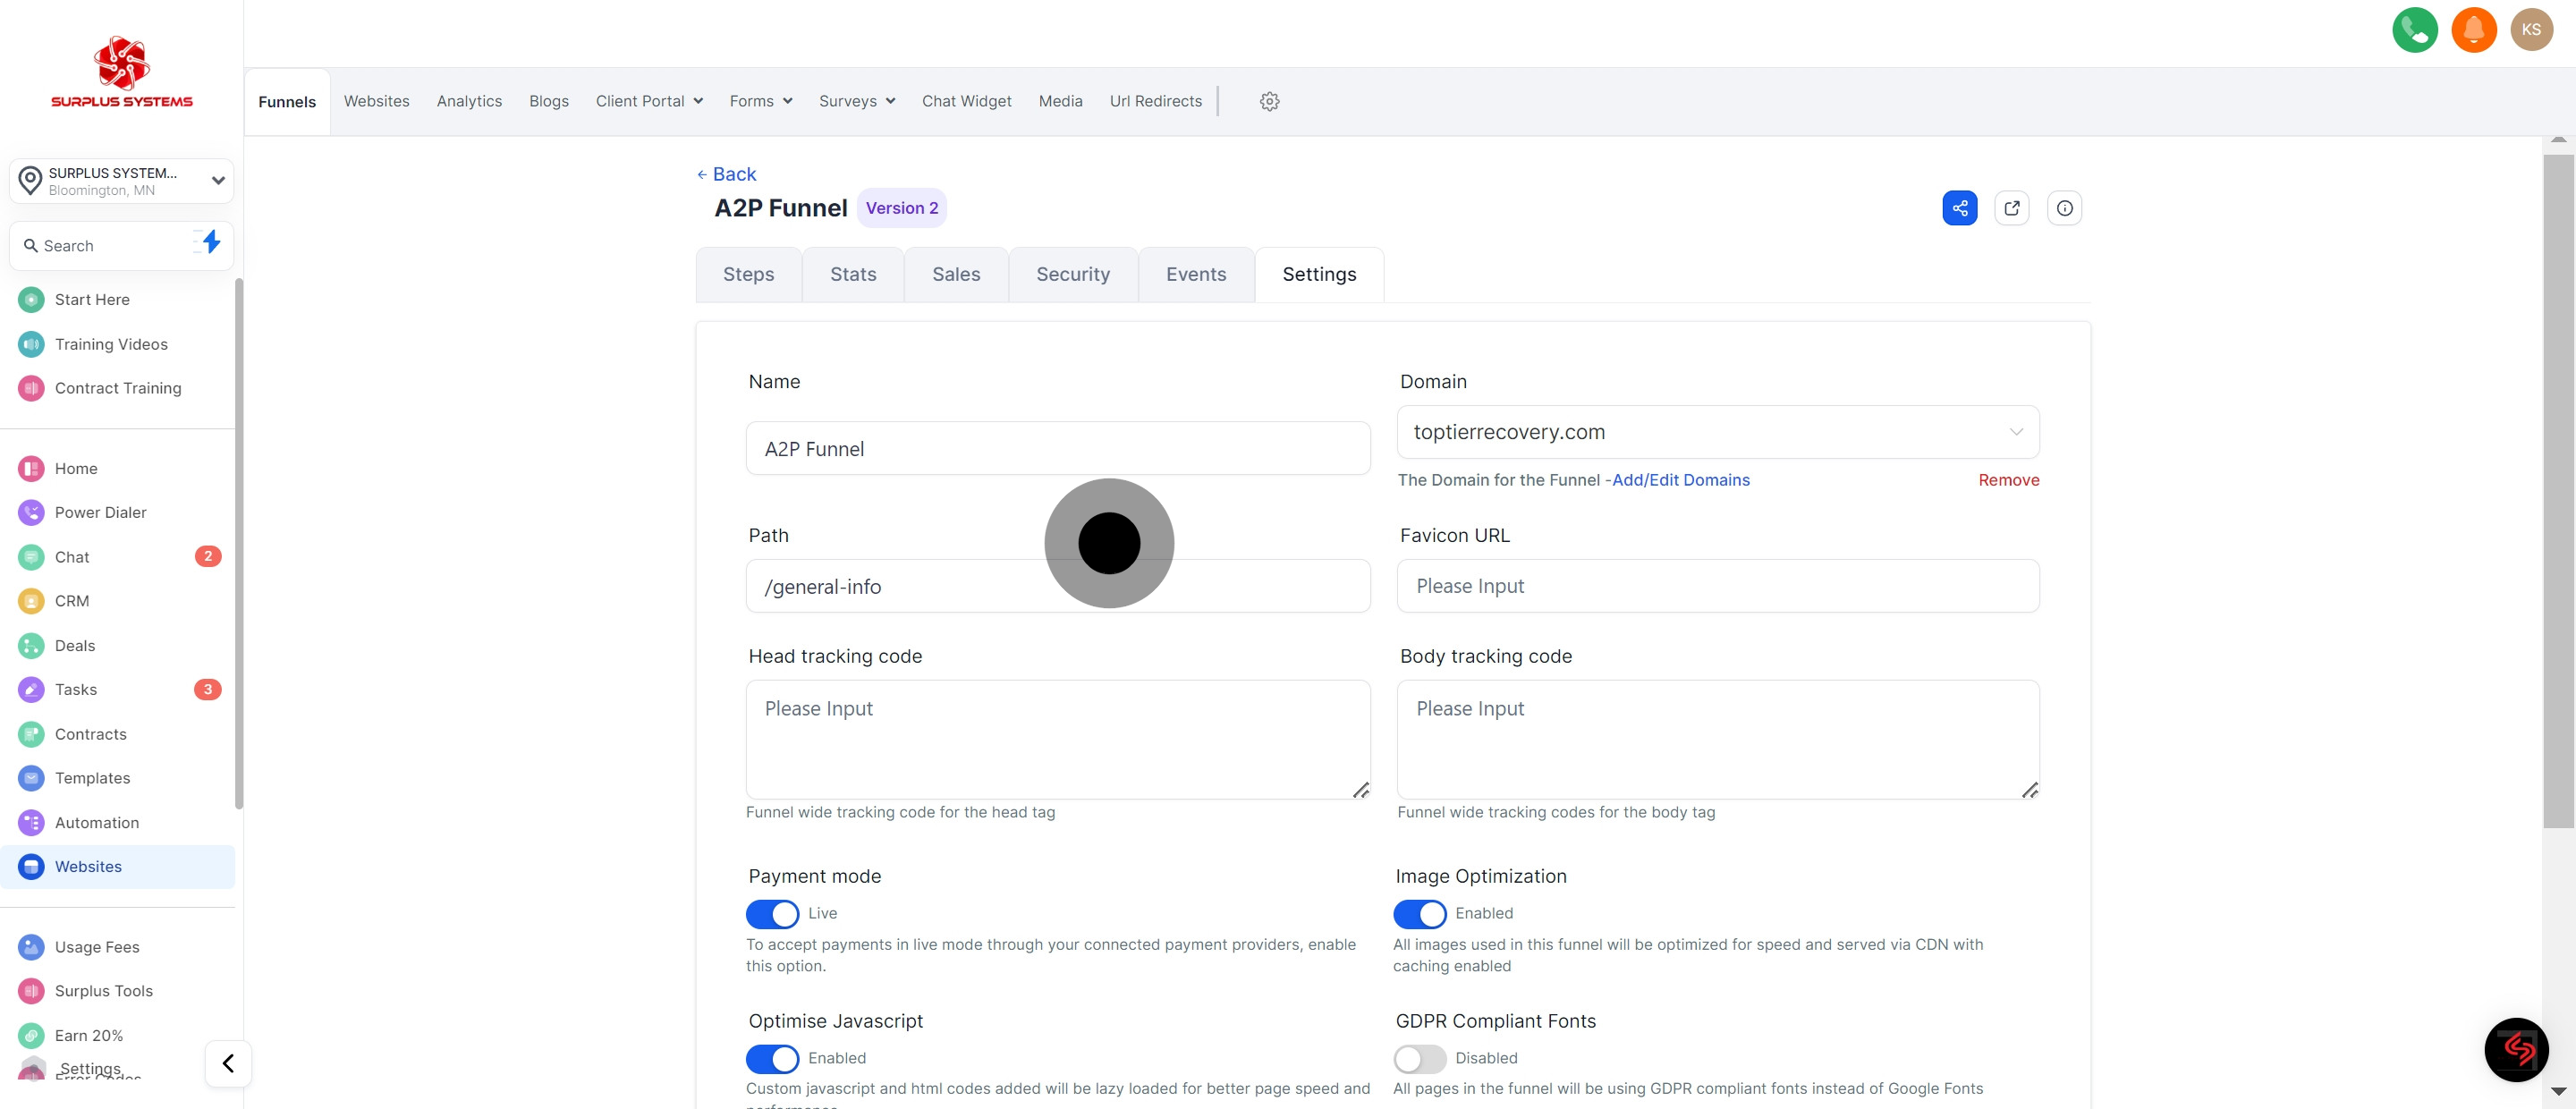Open the Analytics menu item
Screen dimensions: 2576x1109
[469, 101]
